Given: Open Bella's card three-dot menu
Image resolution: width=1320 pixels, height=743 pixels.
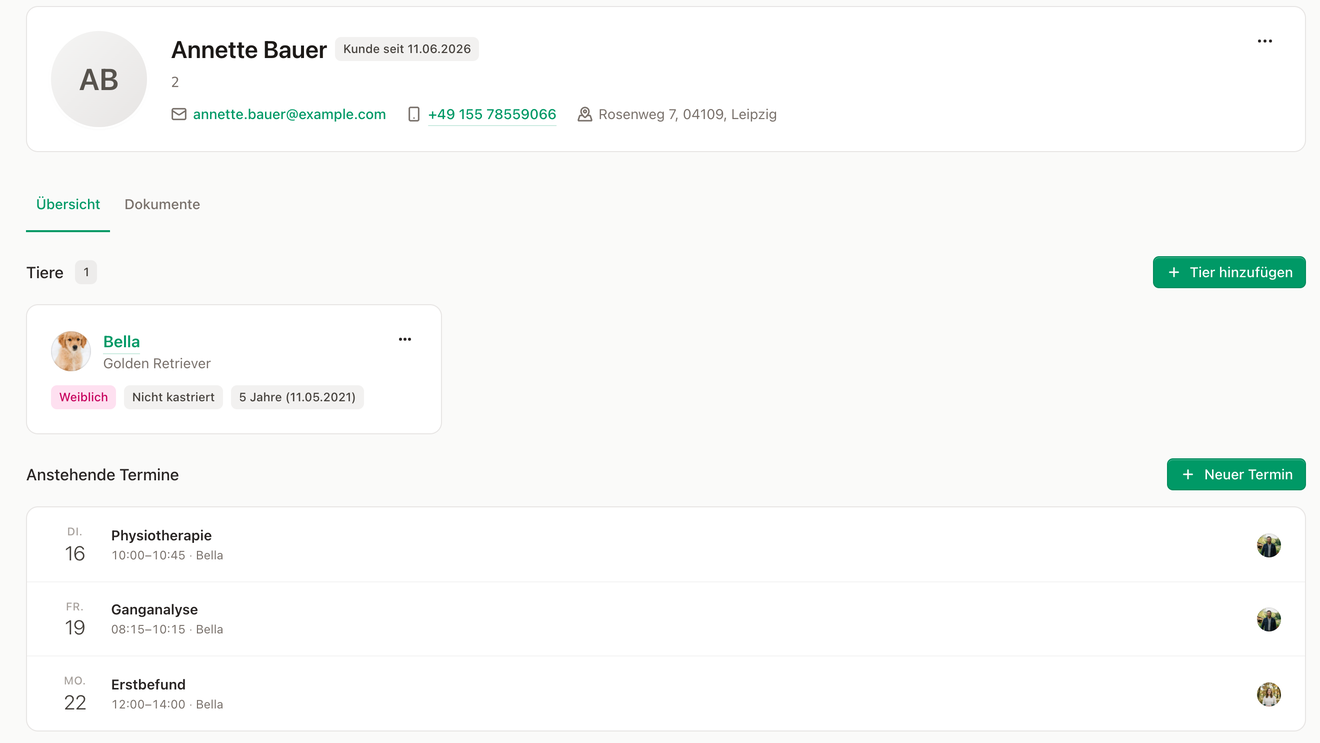Looking at the screenshot, I should coord(405,339).
